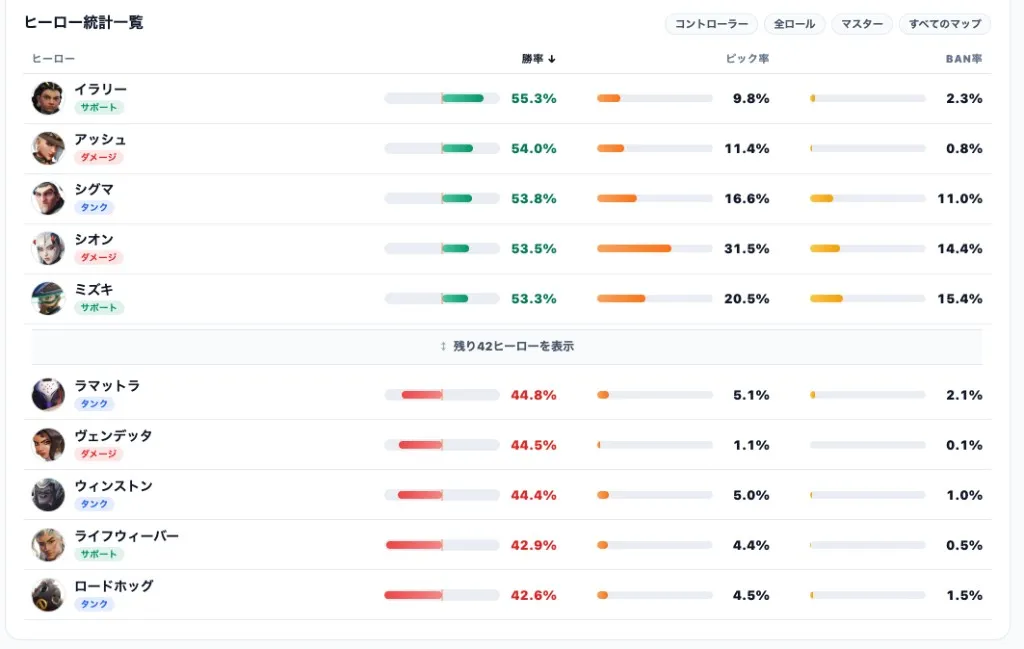
Task: Click the ヒーロー統計一覧 heading
Action: click(84, 22)
